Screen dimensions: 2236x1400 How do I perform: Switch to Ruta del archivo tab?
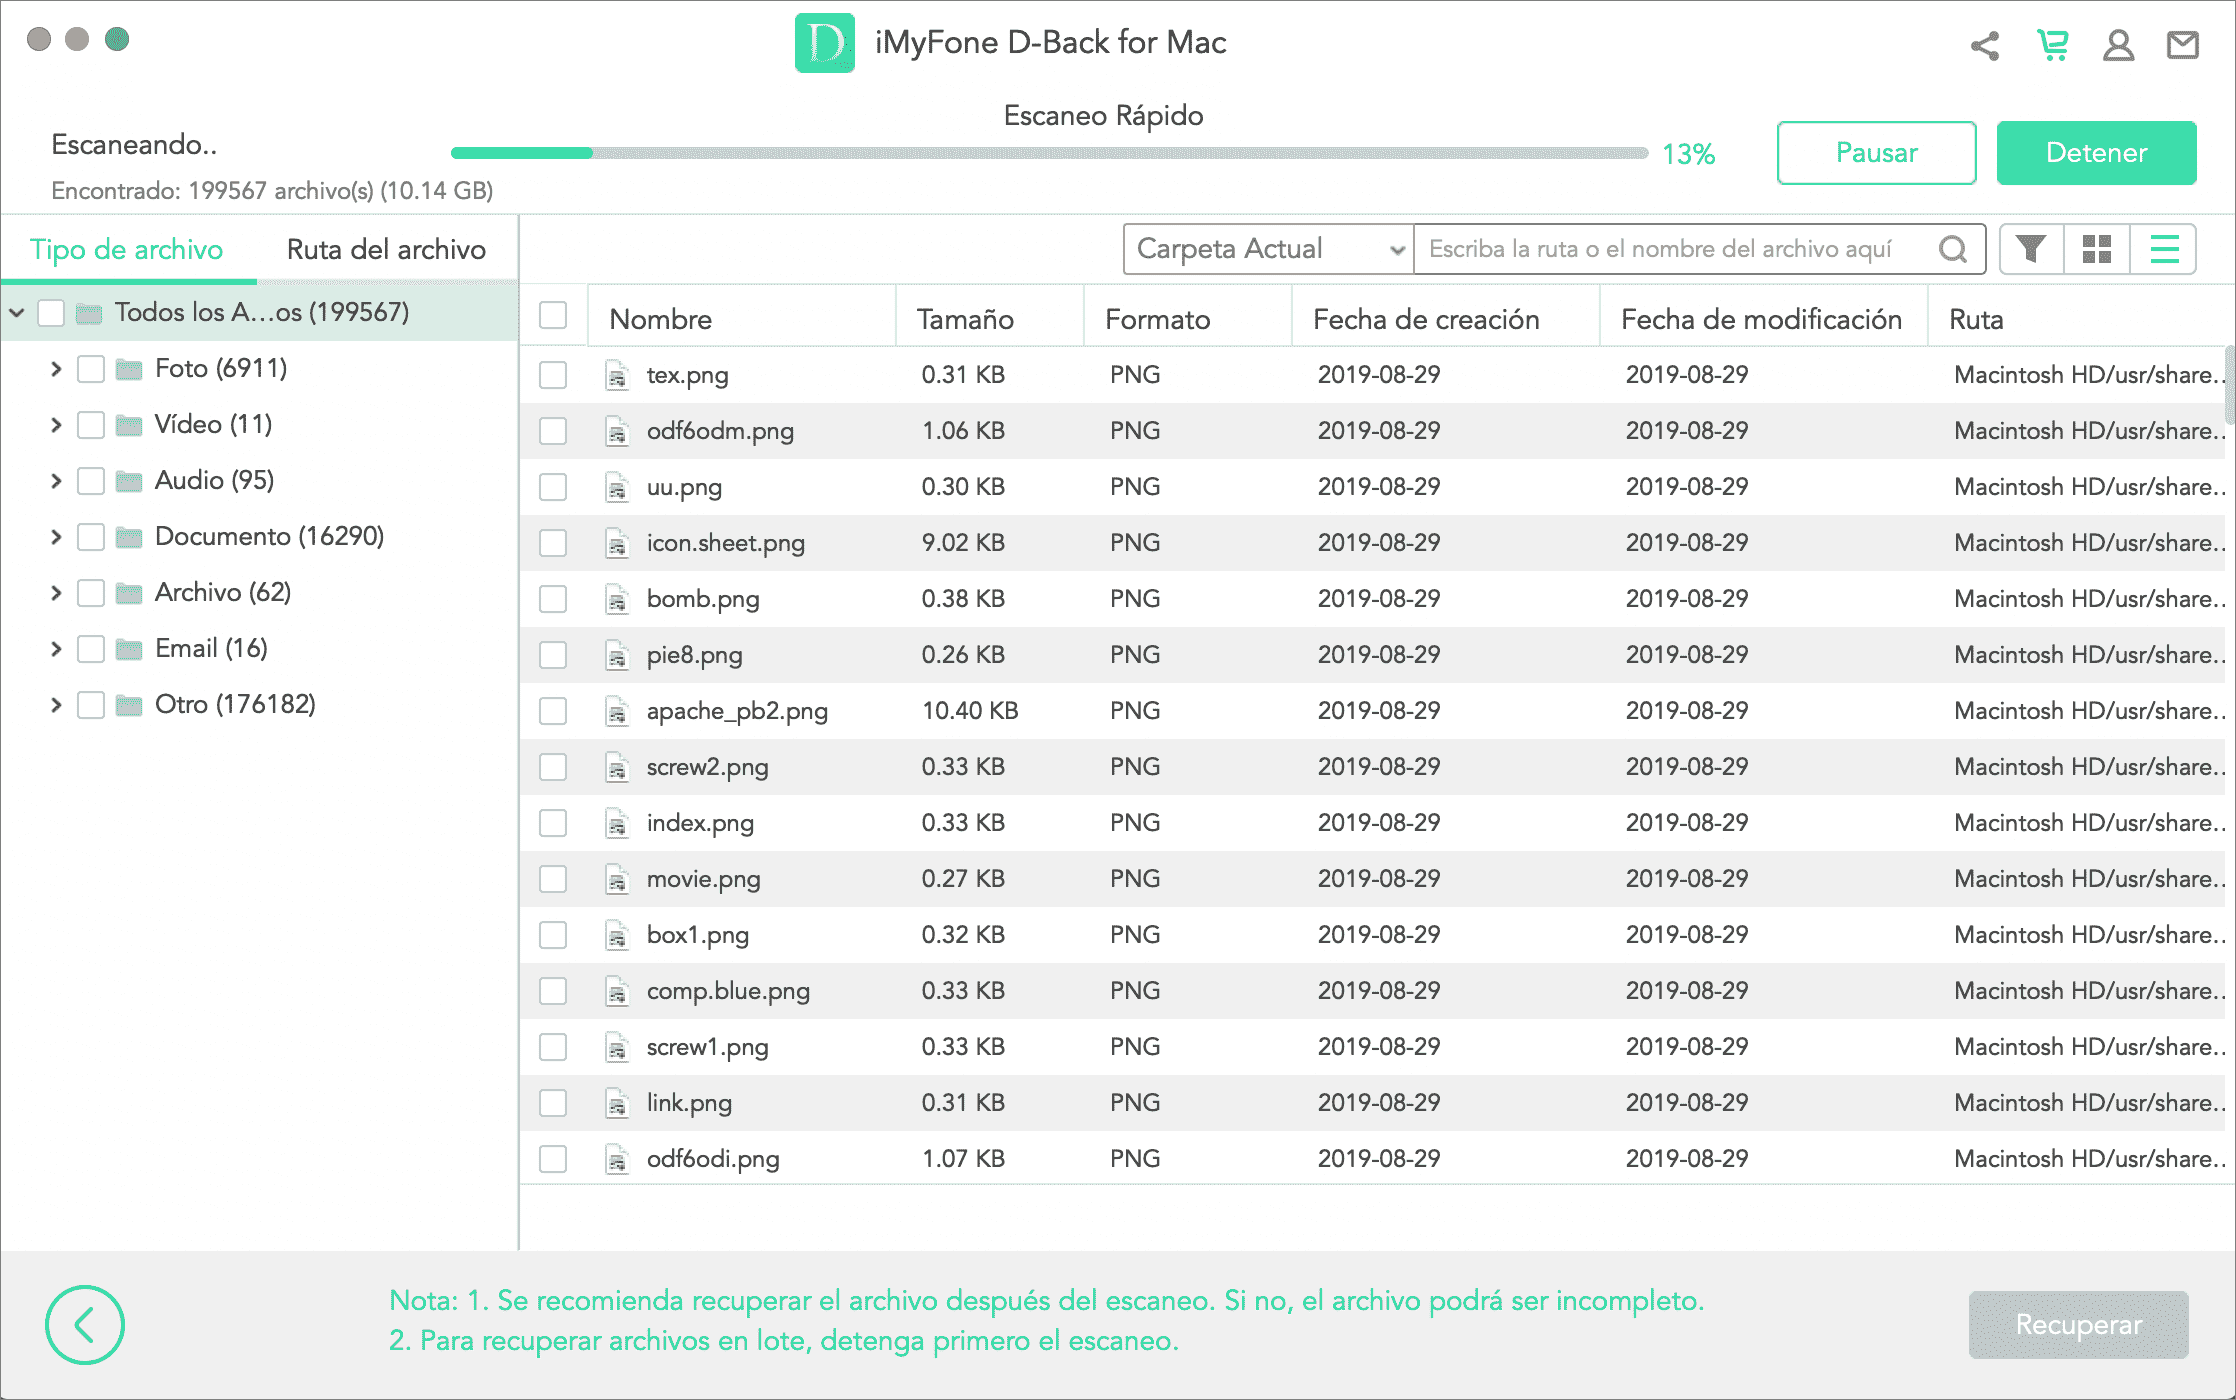386,249
